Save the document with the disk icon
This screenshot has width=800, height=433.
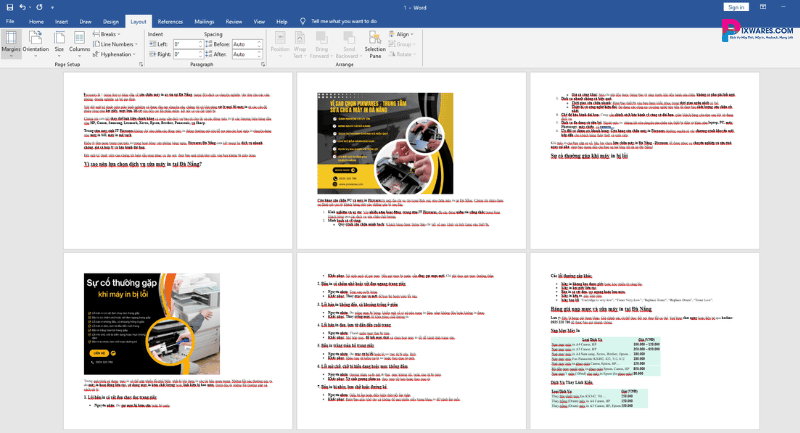pos(9,6)
